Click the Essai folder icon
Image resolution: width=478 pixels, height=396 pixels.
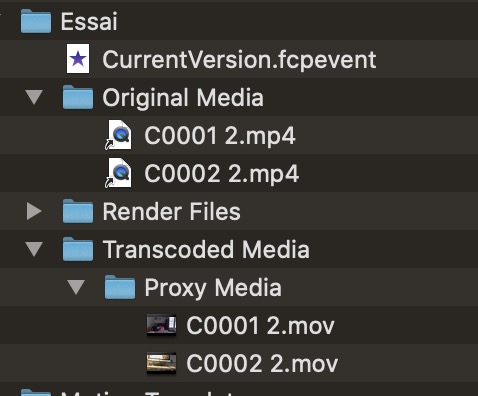click(x=36, y=21)
